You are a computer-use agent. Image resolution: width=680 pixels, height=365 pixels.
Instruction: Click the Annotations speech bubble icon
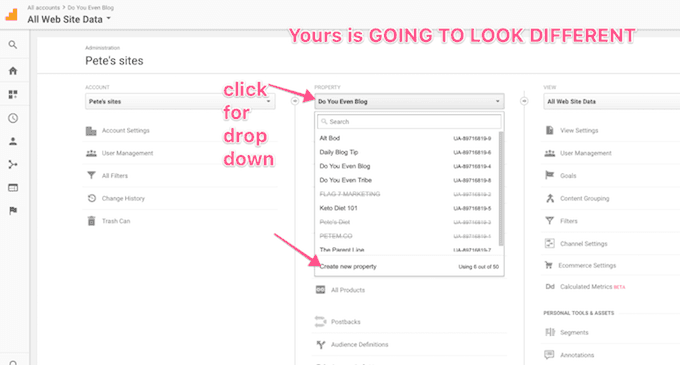(x=549, y=355)
